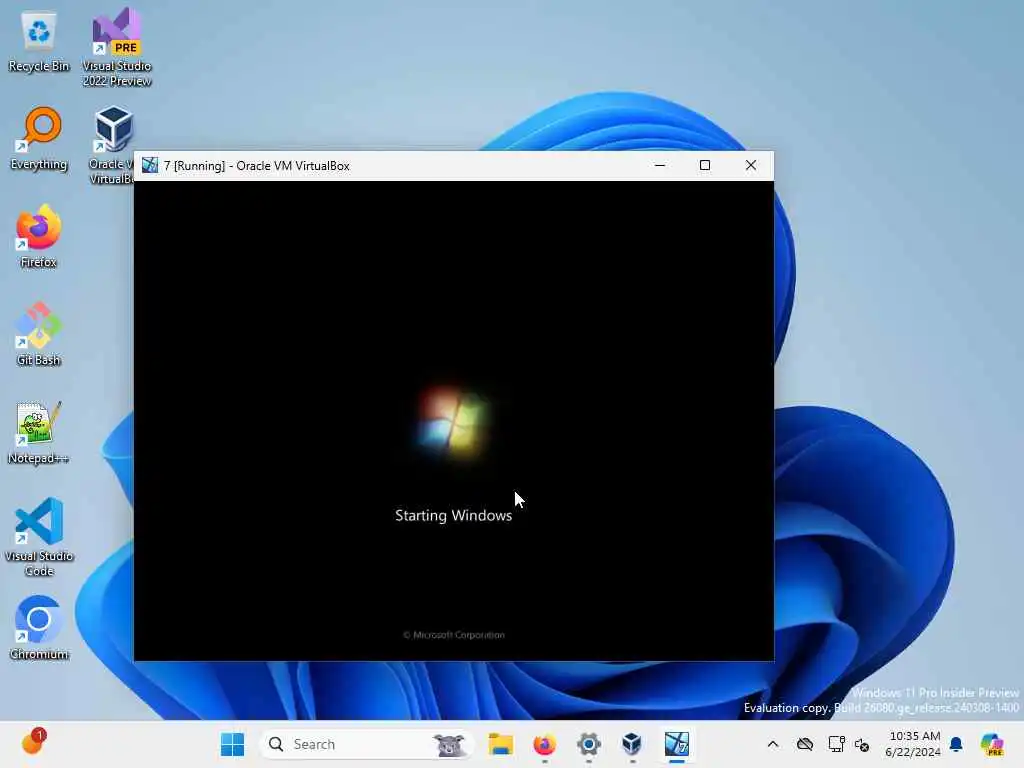Click inside the VM display showing Starting Windows
Image resolution: width=1024 pixels, height=768 pixels.
[x=454, y=421]
